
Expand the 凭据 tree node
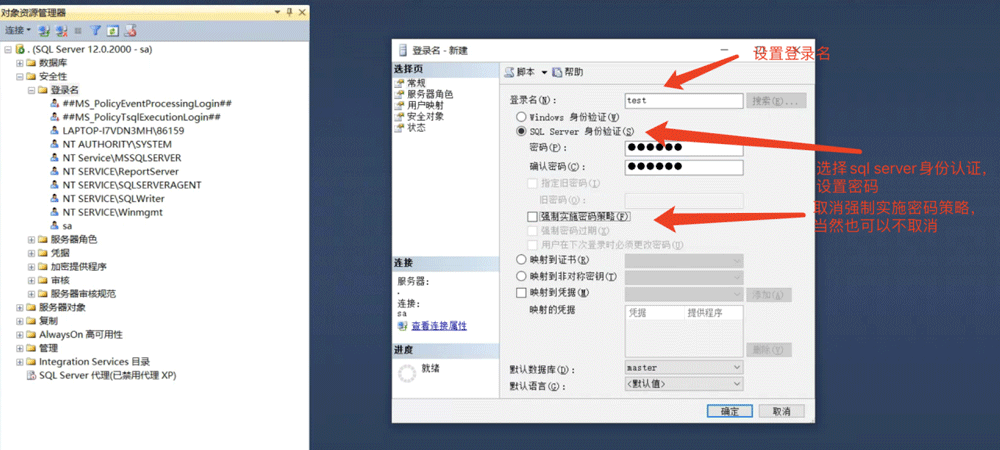pos(31,253)
